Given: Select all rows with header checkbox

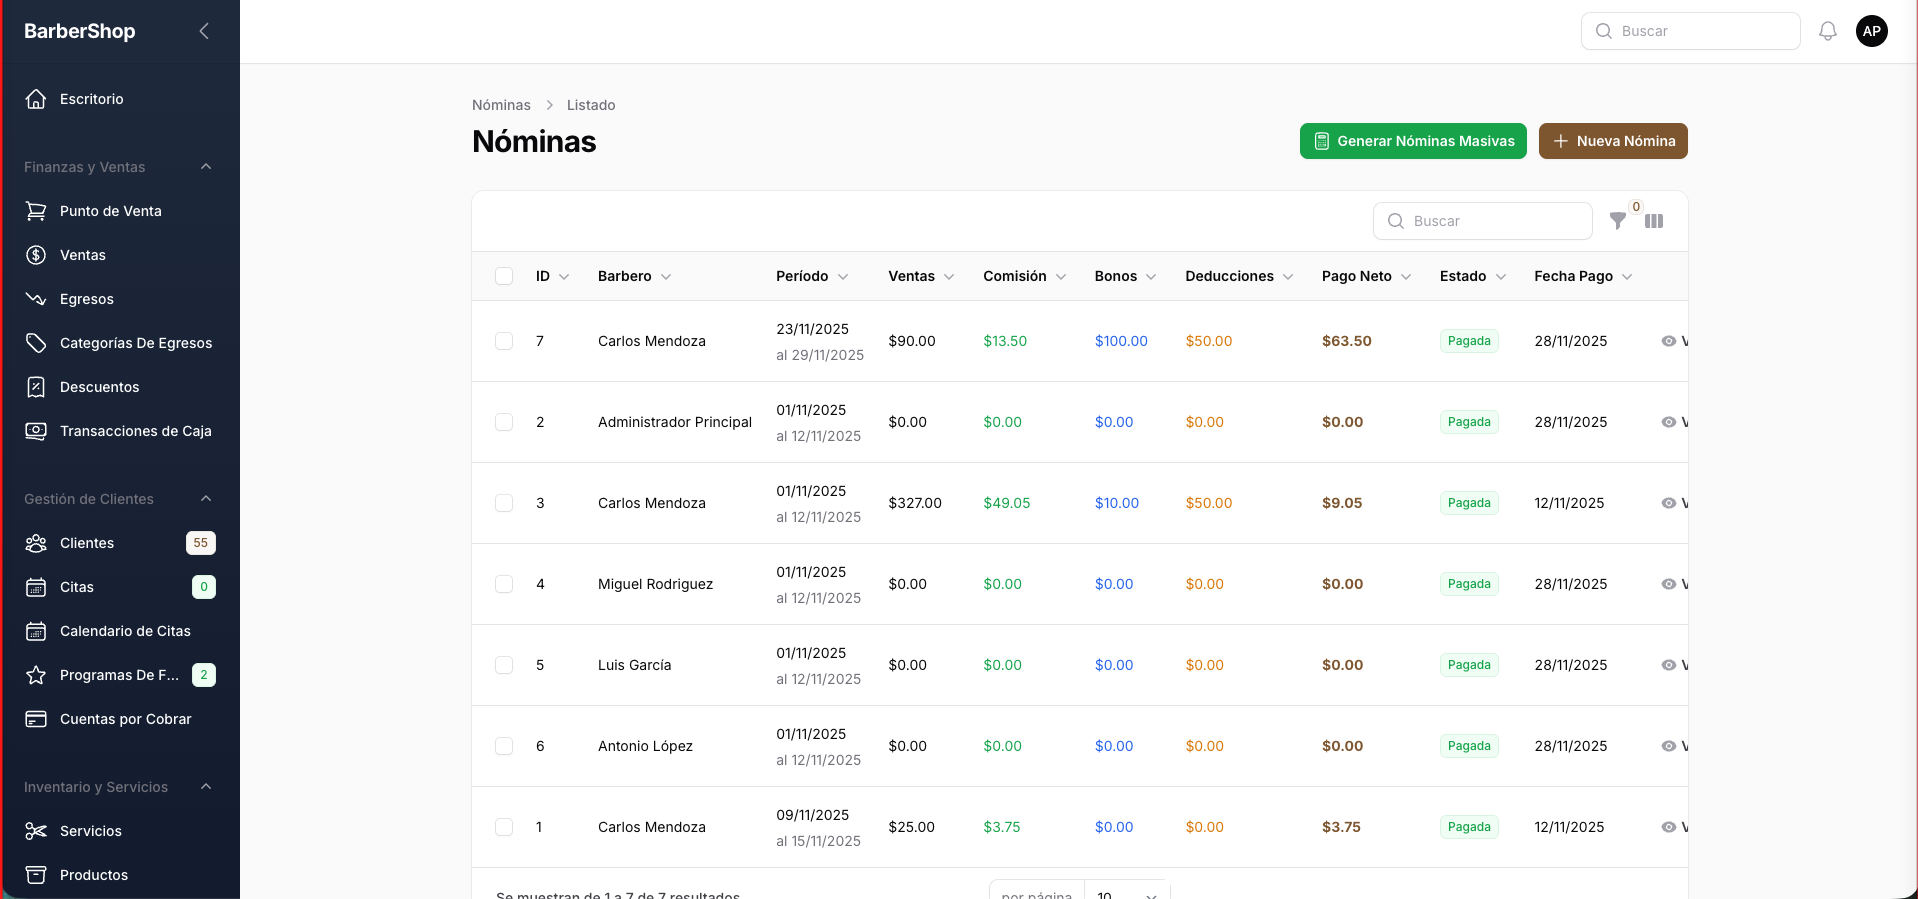Looking at the screenshot, I should coord(504,276).
